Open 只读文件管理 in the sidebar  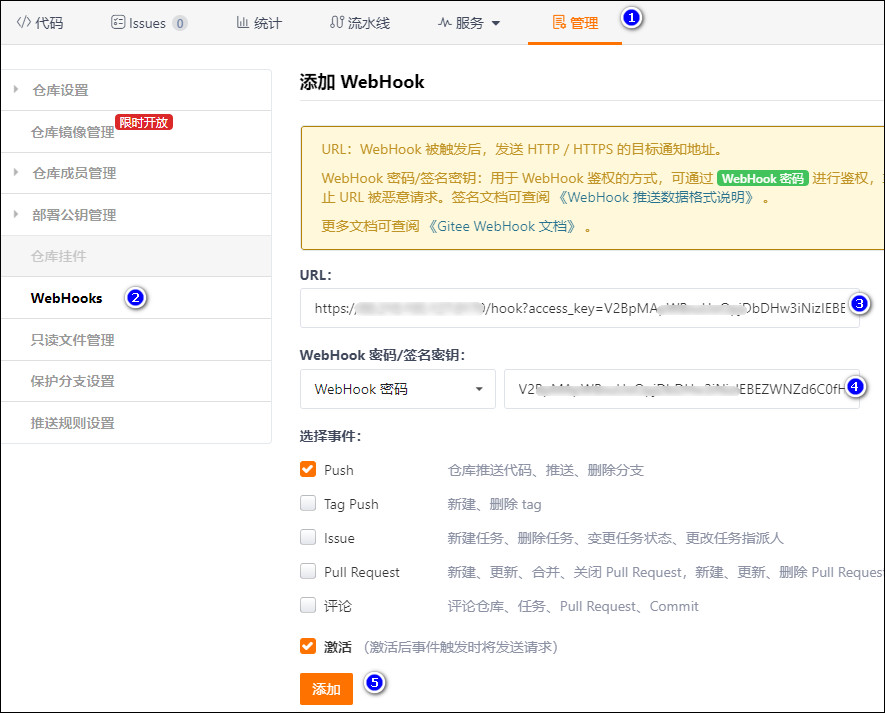(136, 340)
